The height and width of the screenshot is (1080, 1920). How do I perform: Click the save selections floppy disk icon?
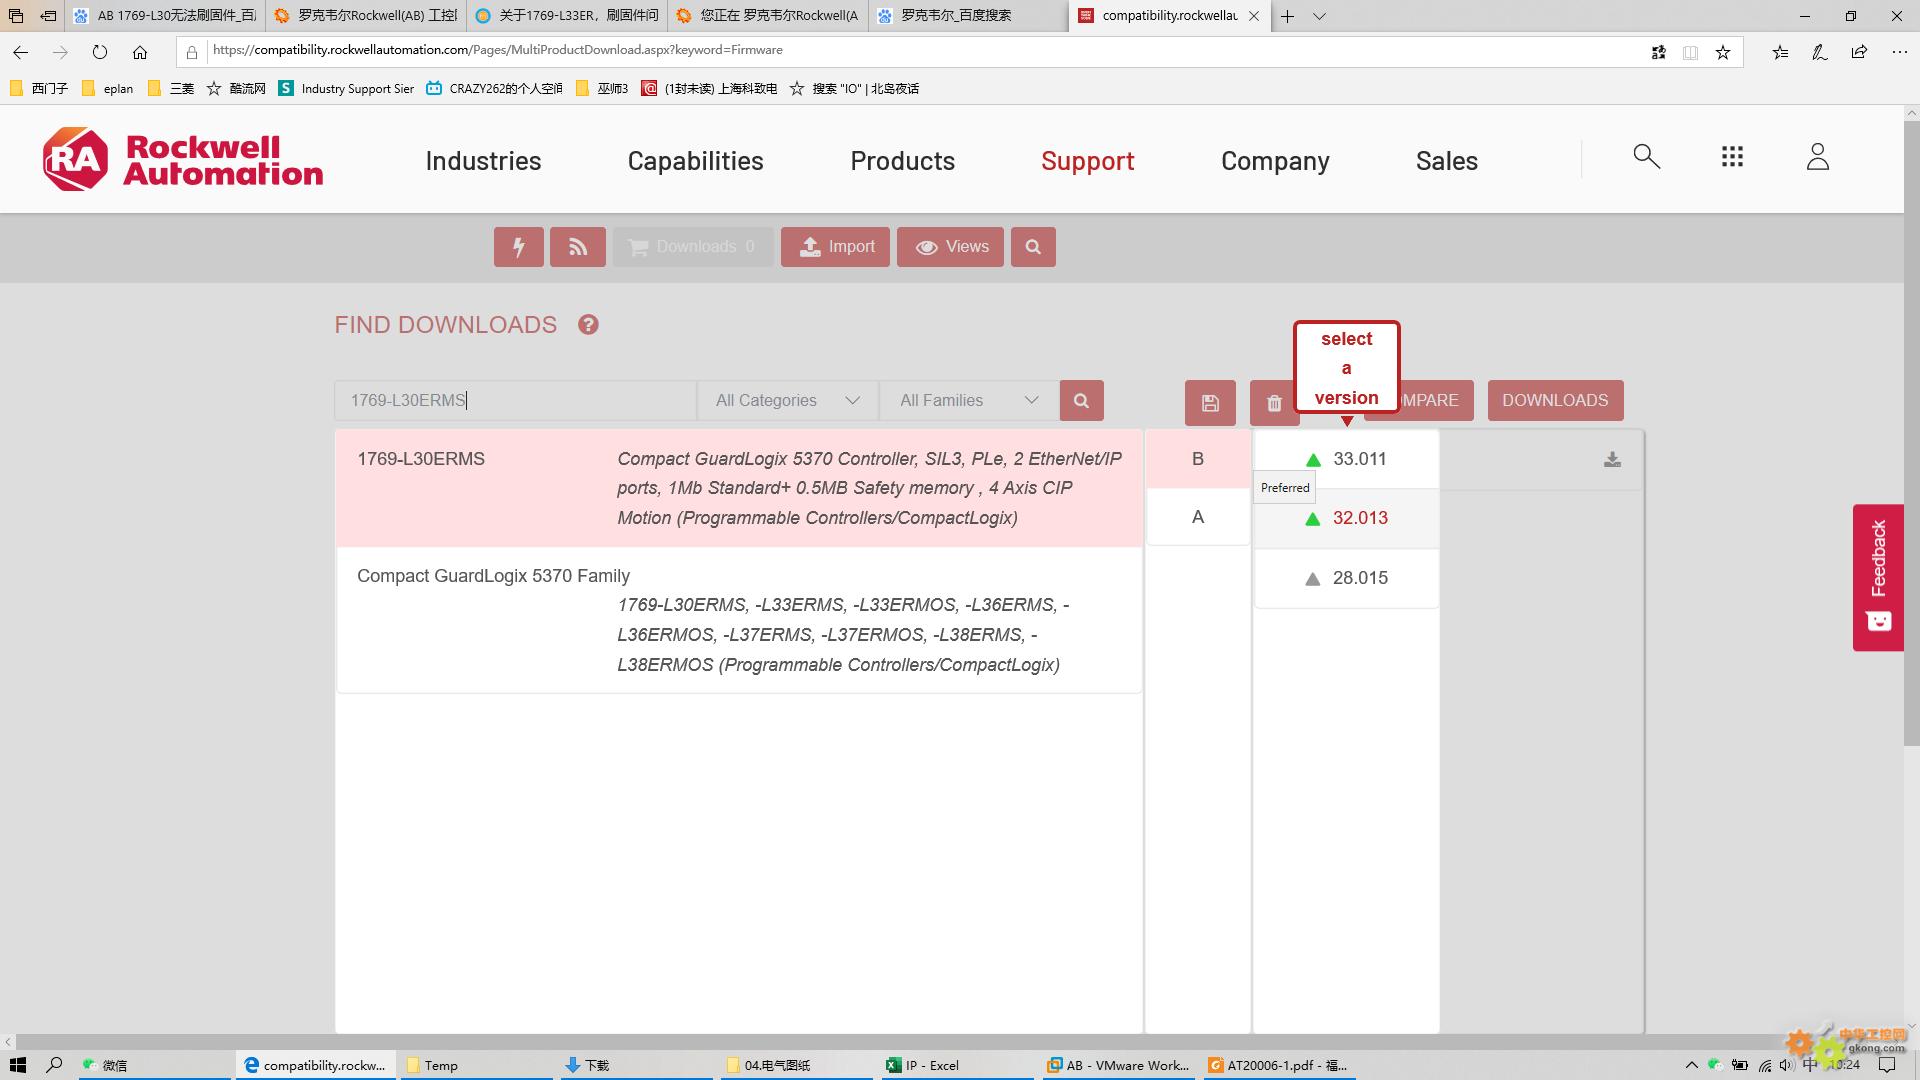coord(1210,402)
